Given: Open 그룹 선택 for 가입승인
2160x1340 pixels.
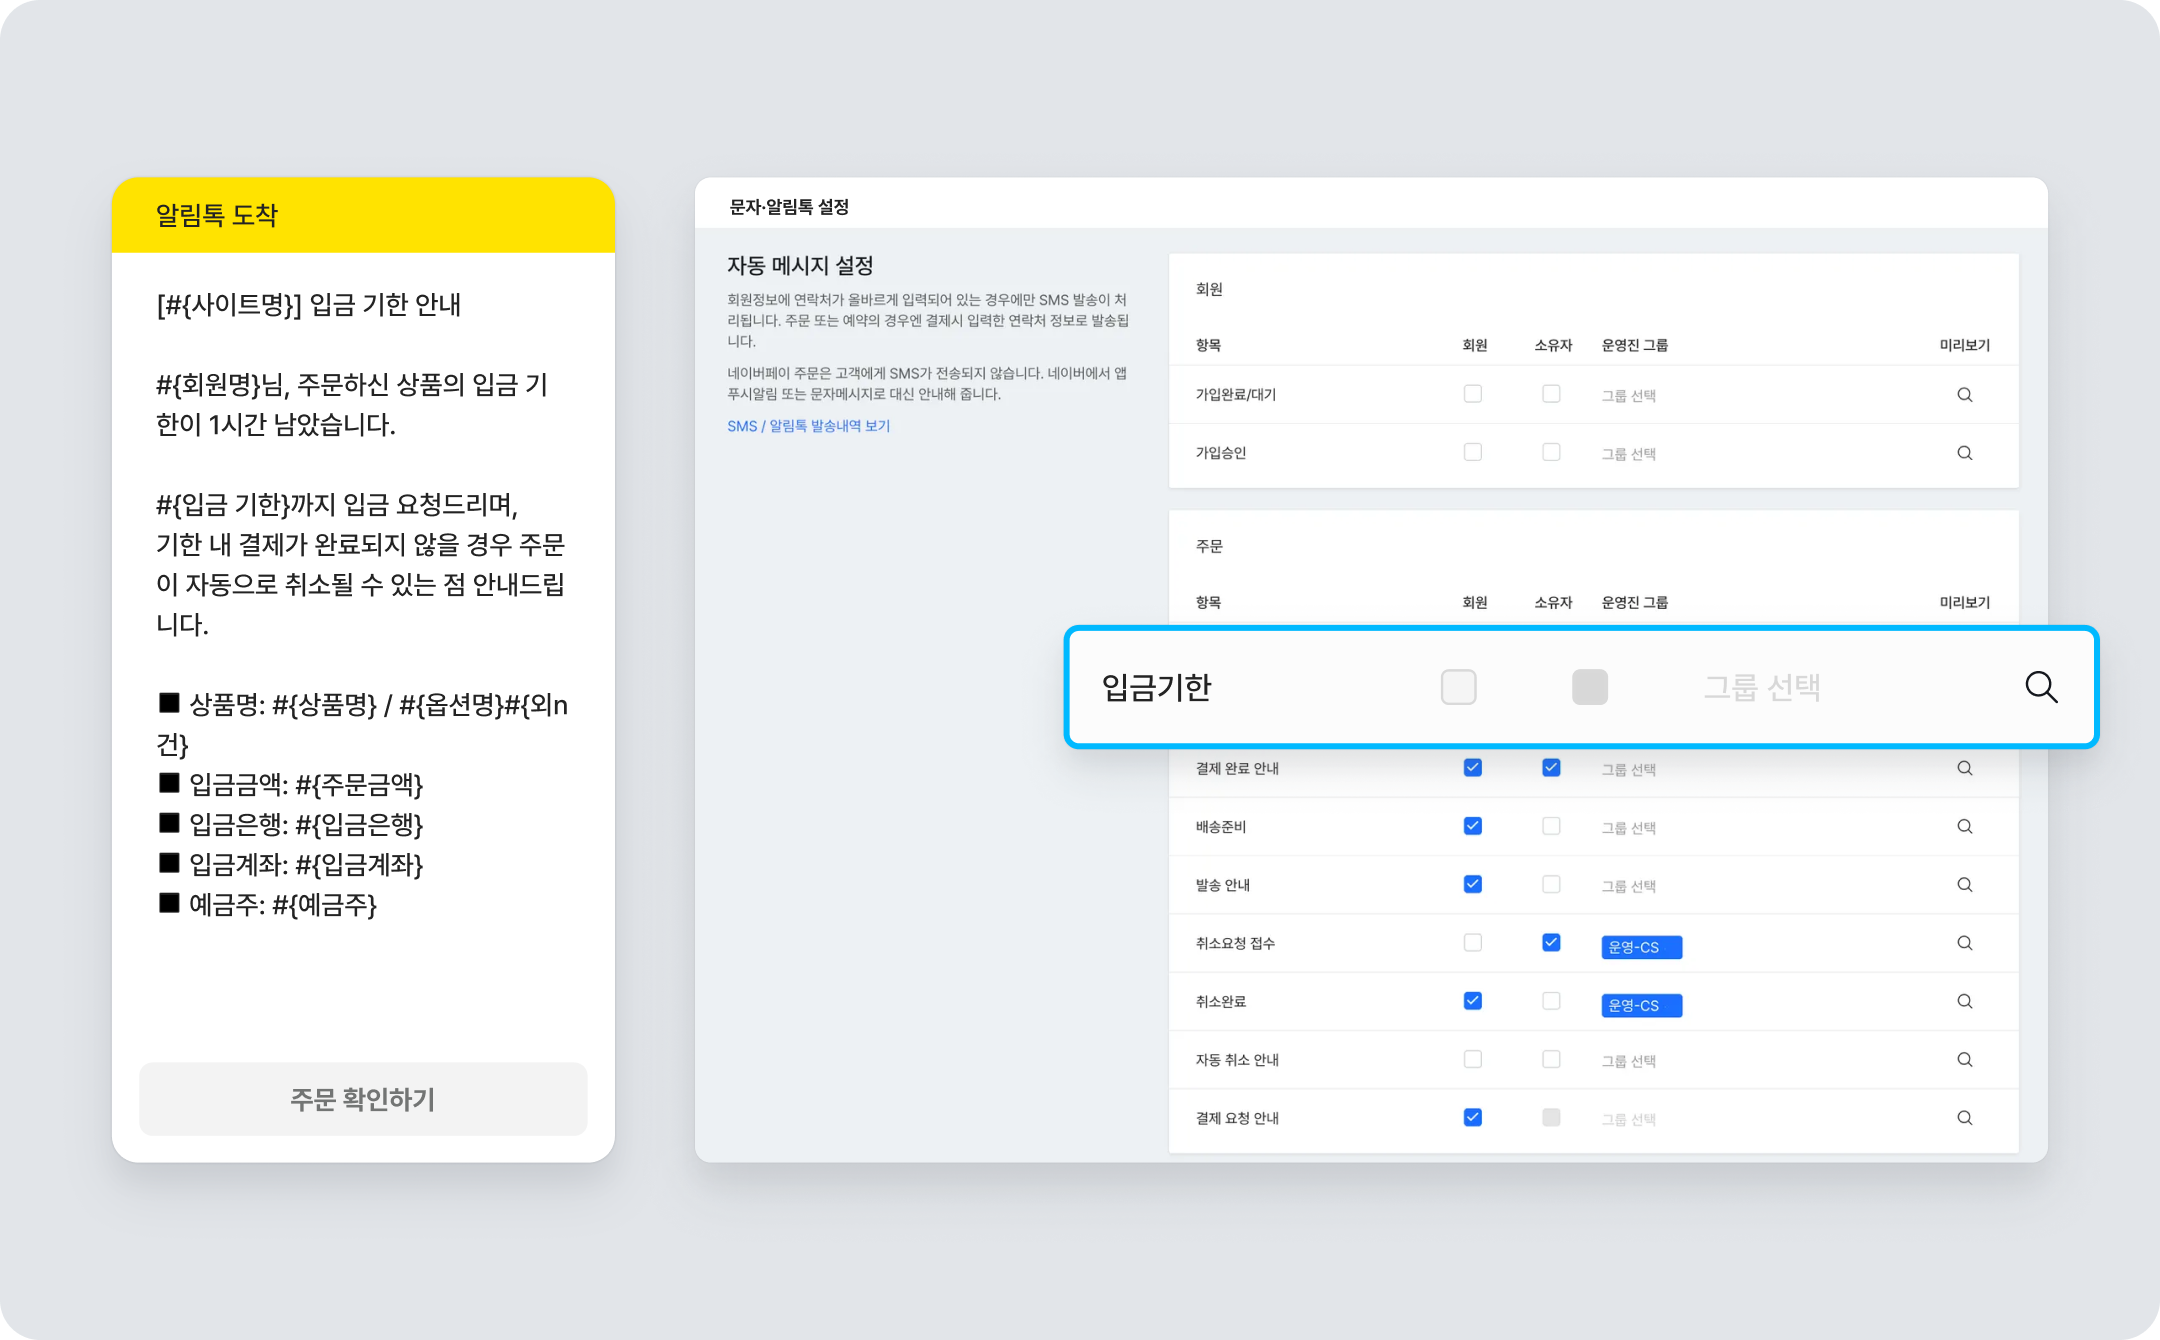Looking at the screenshot, I should tap(1628, 454).
